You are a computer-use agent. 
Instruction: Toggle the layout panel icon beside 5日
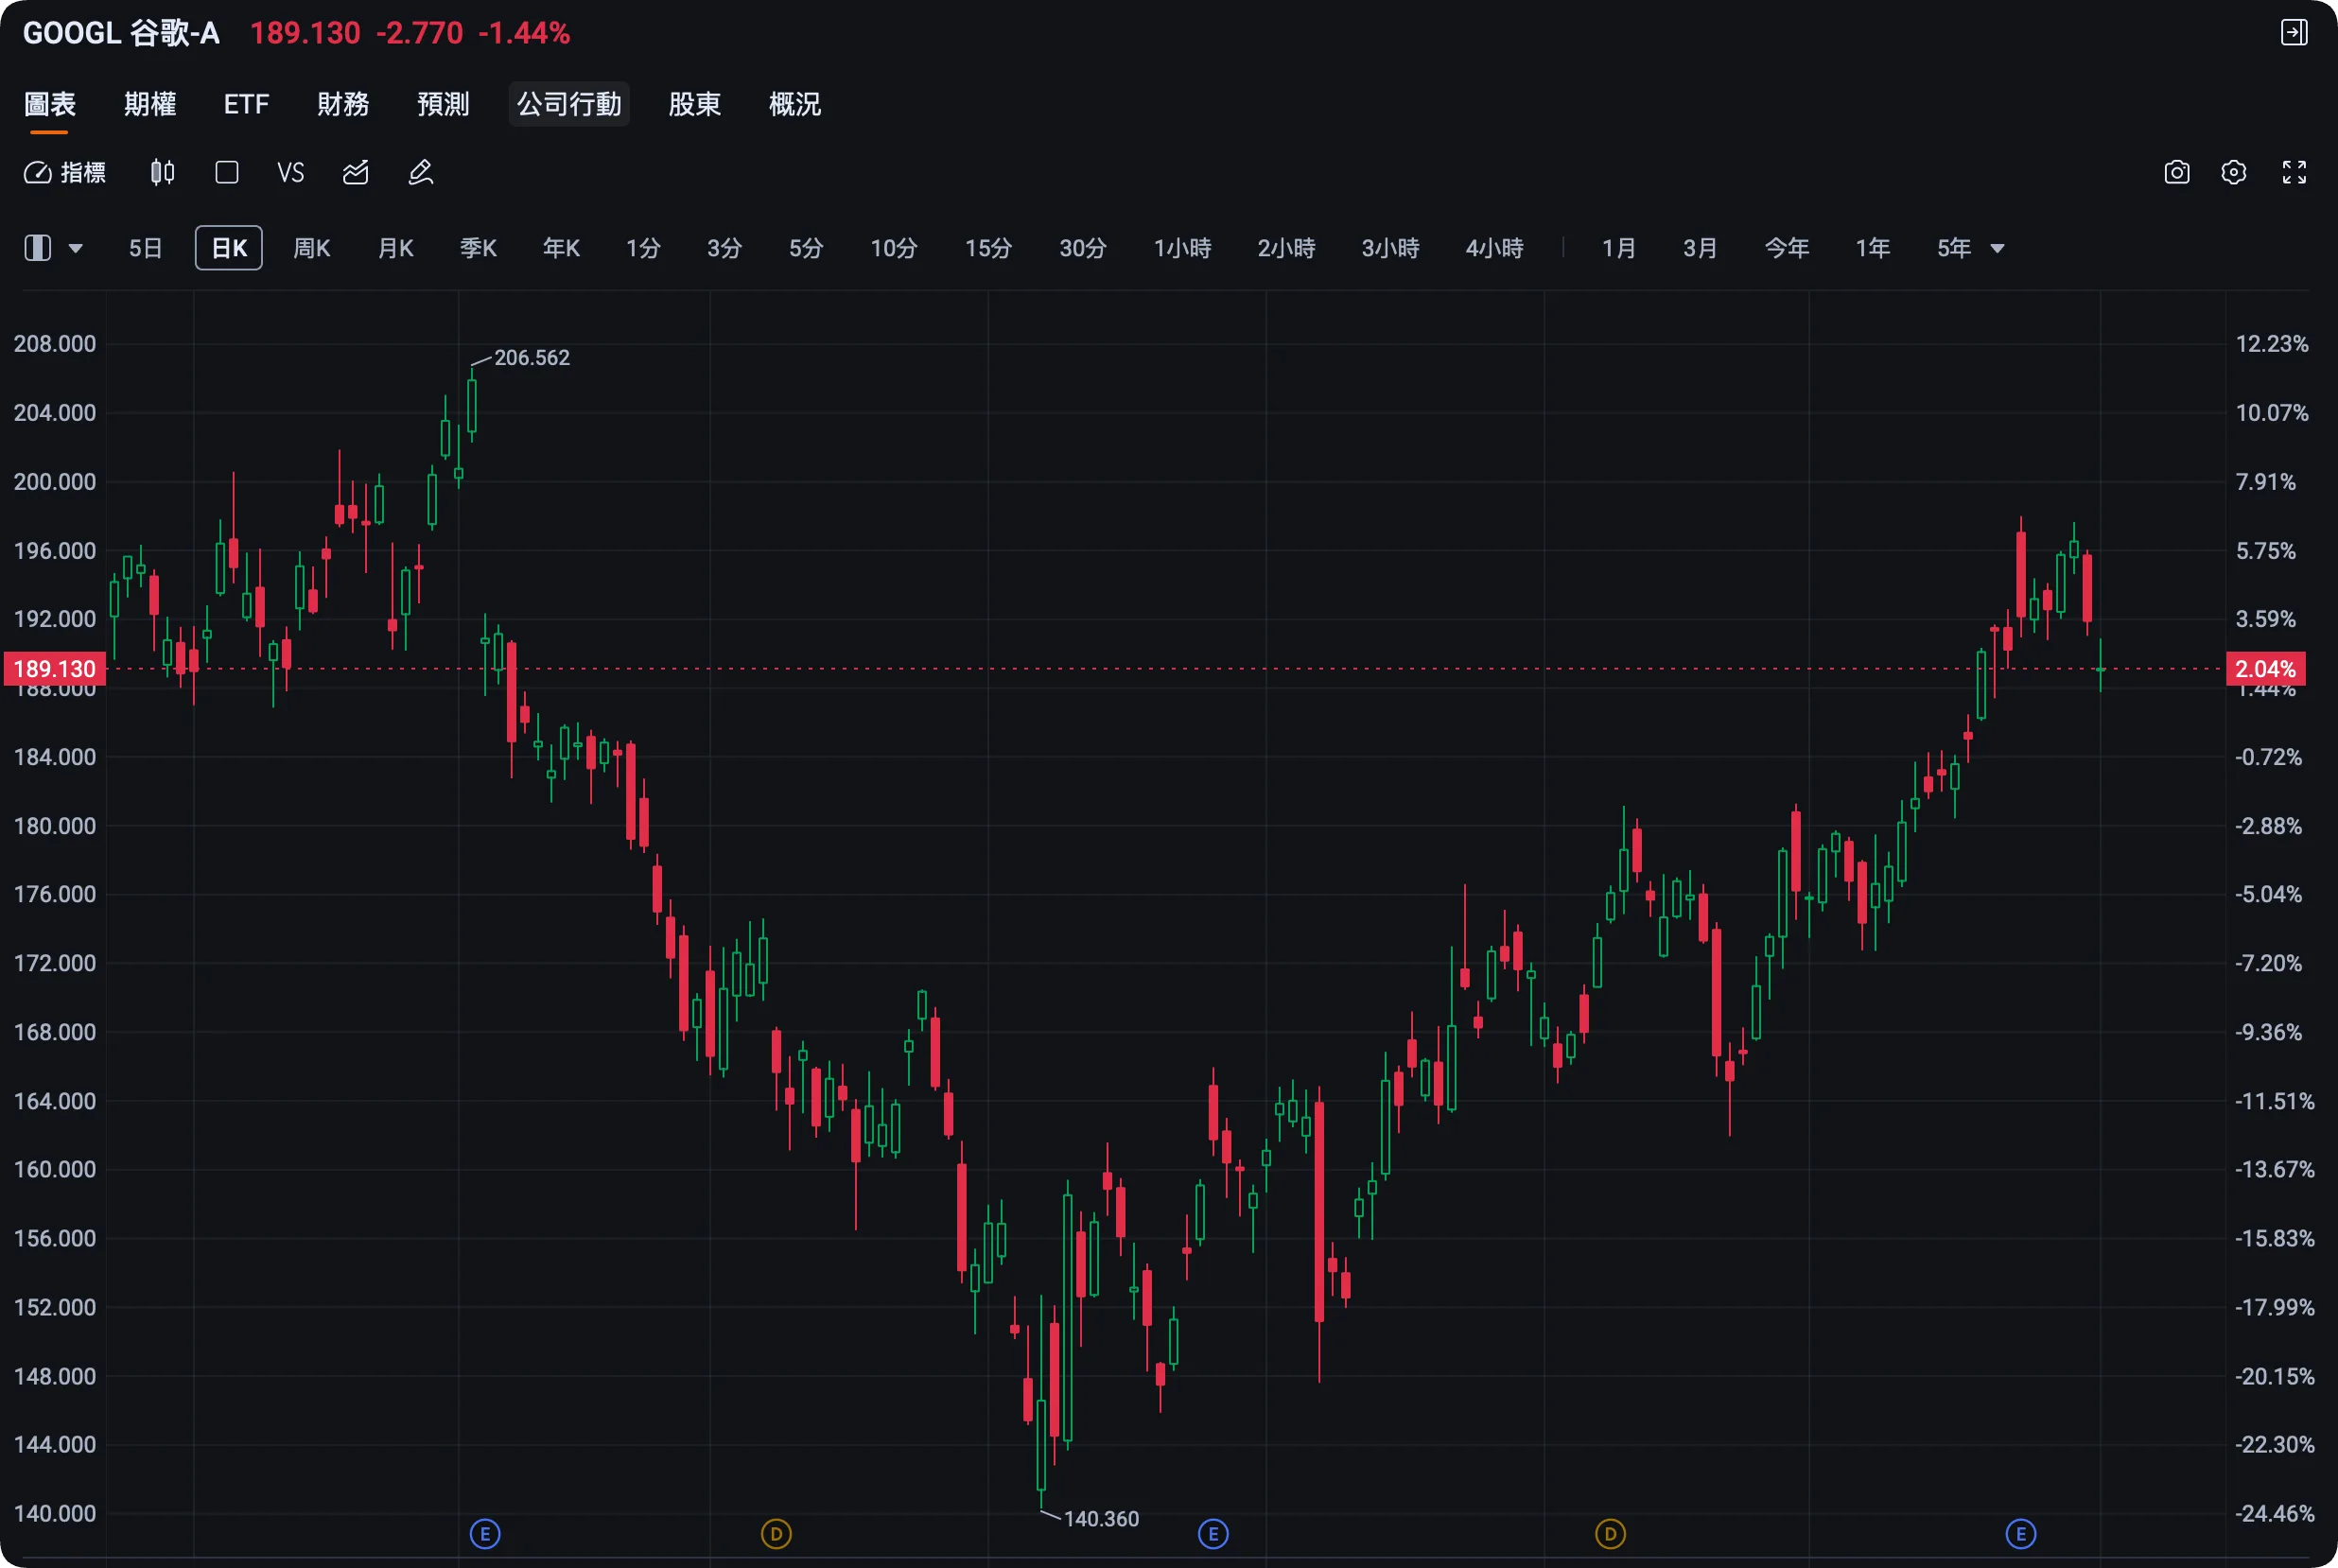[38, 248]
